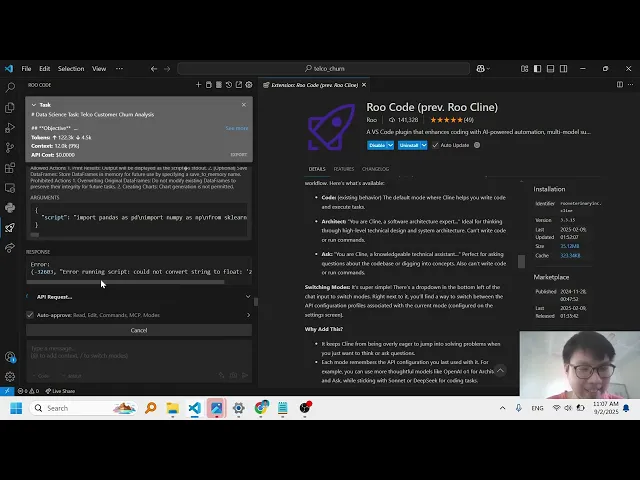The height and width of the screenshot is (480, 640).
Task: Click the Uninstall extension button
Action: coord(409,145)
